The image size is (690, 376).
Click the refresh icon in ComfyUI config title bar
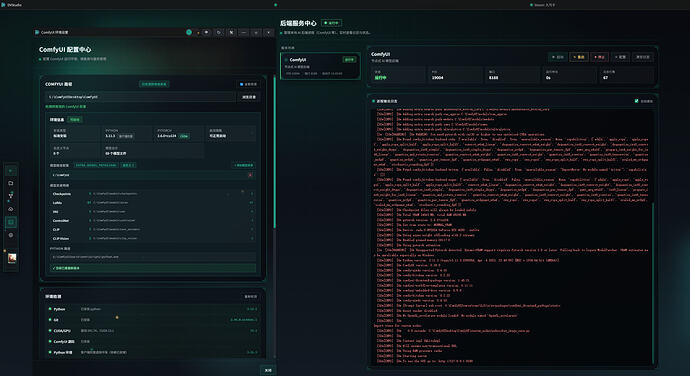click(219, 32)
